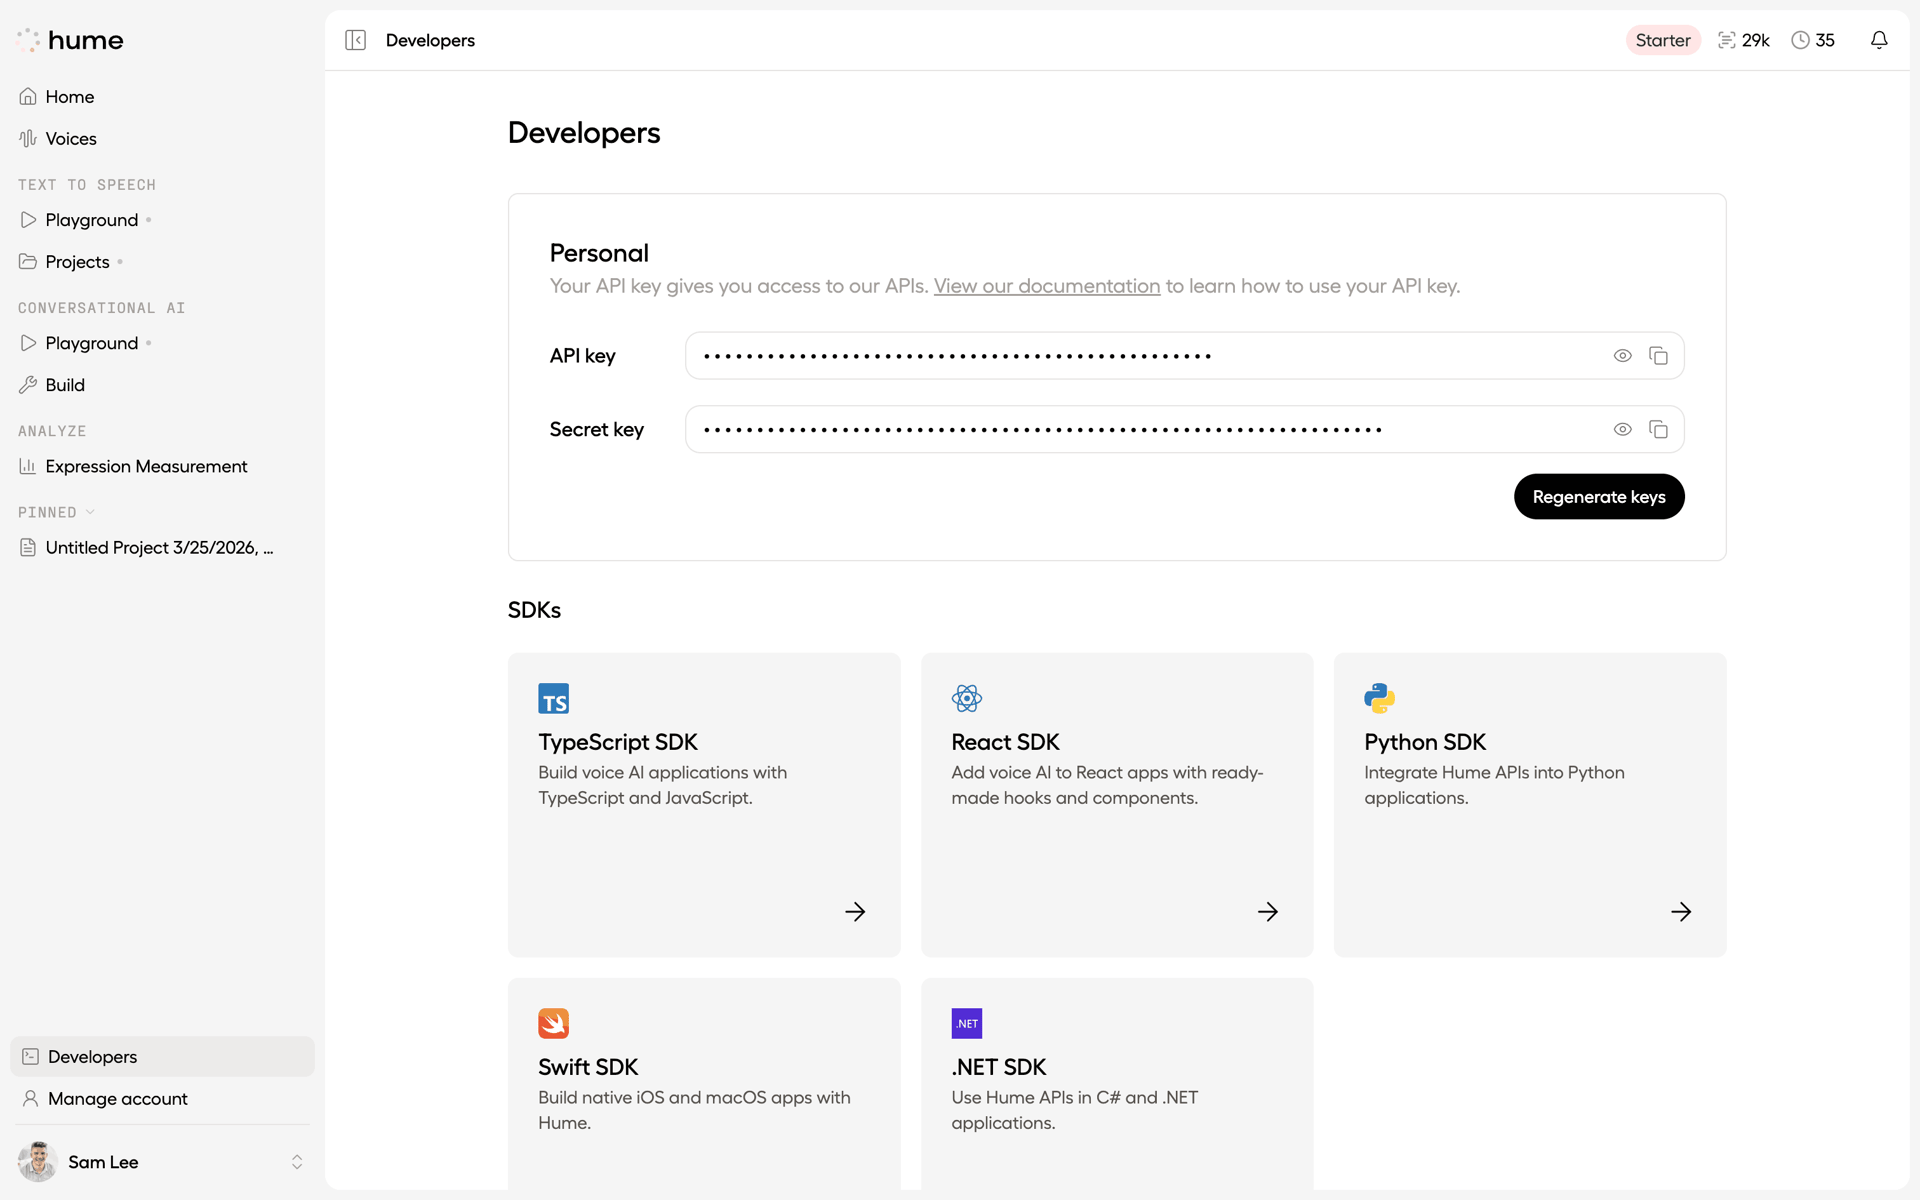Click Regenerate keys button
The width and height of the screenshot is (1920, 1200).
[x=1598, y=497]
